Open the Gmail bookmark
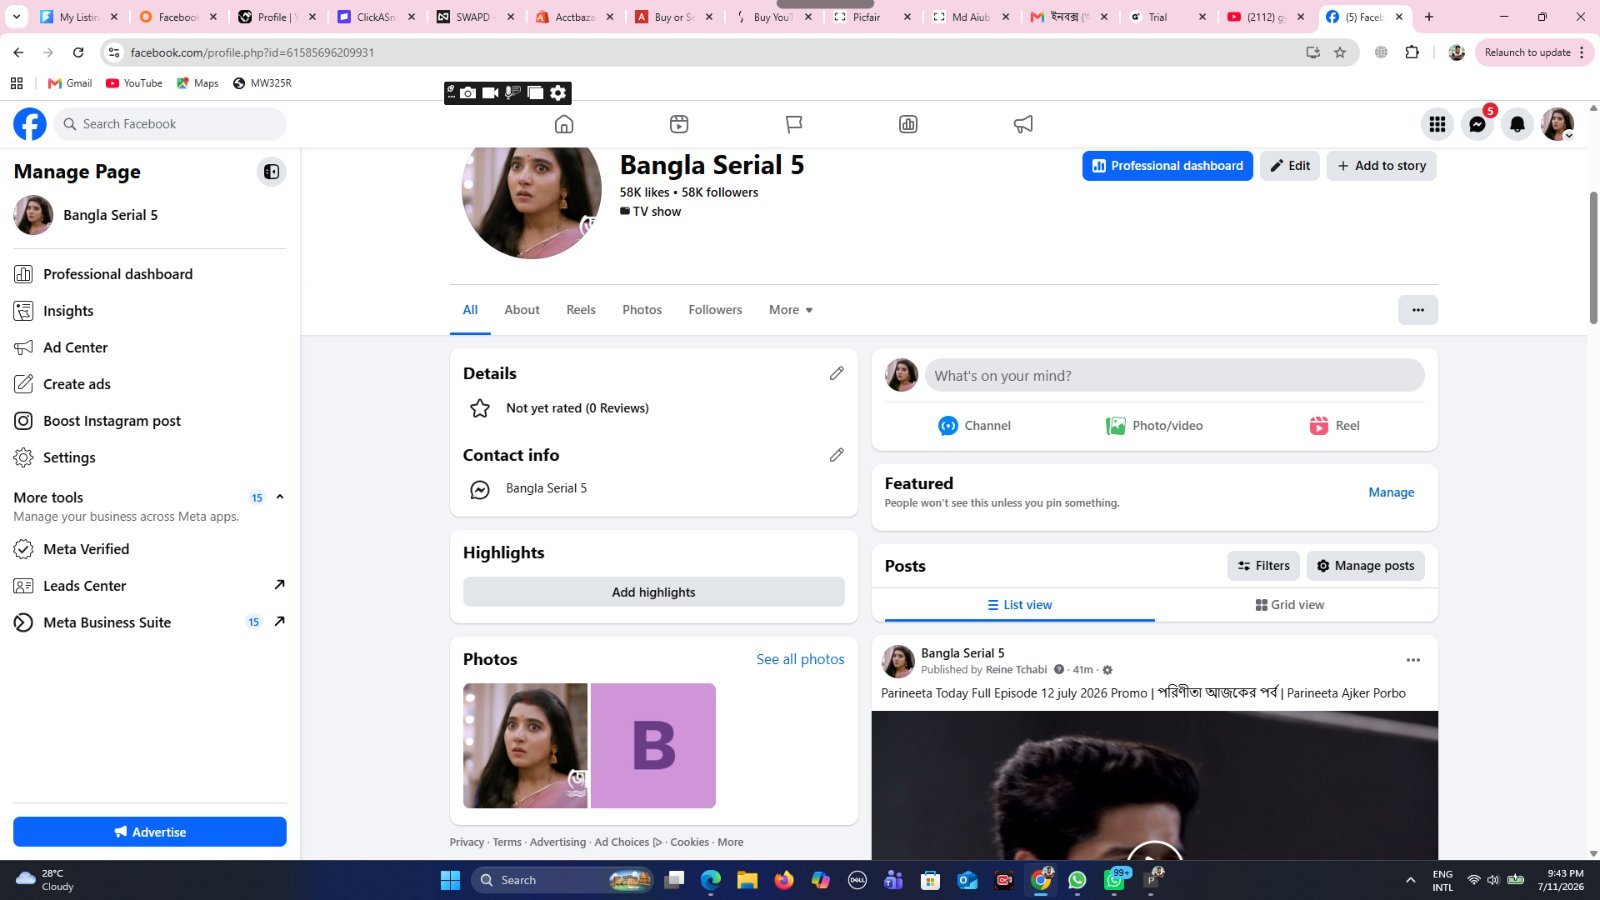Screen dimensions: 1600x900 click(x=70, y=83)
